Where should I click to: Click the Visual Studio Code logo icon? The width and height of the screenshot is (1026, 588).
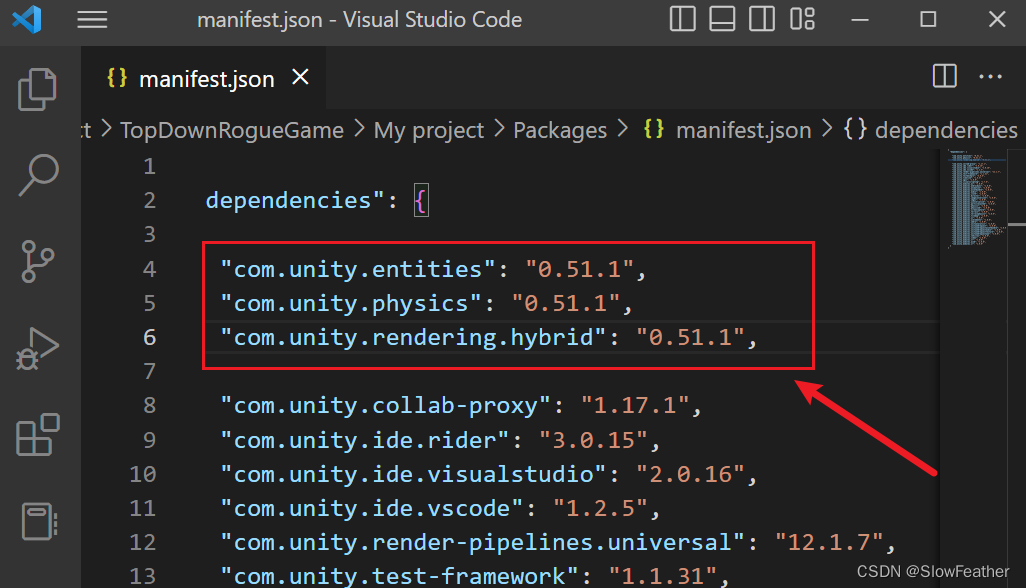pyautogui.click(x=27, y=19)
